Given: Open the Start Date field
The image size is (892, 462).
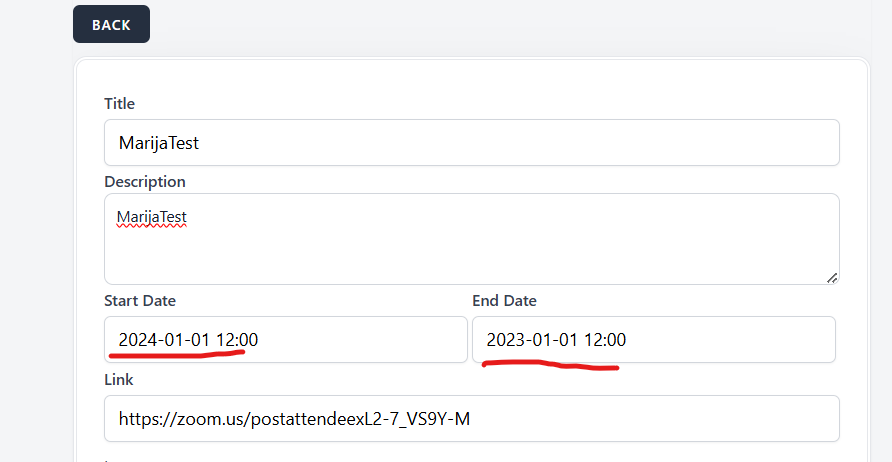Looking at the screenshot, I should tap(285, 340).
